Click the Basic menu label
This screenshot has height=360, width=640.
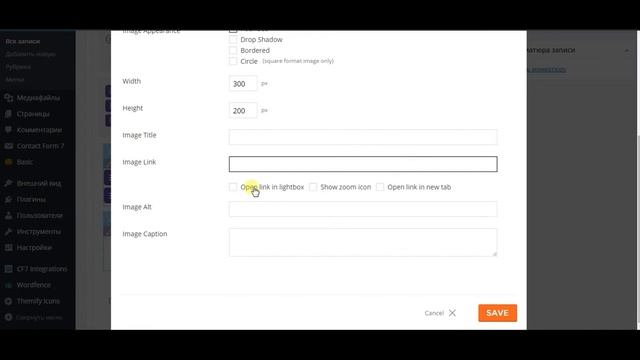tap(24, 162)
